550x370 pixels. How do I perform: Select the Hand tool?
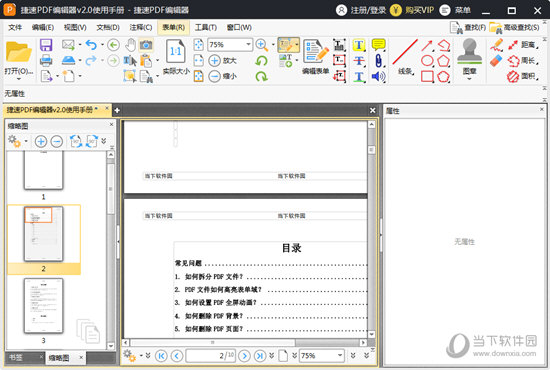(x=130, y=45)
